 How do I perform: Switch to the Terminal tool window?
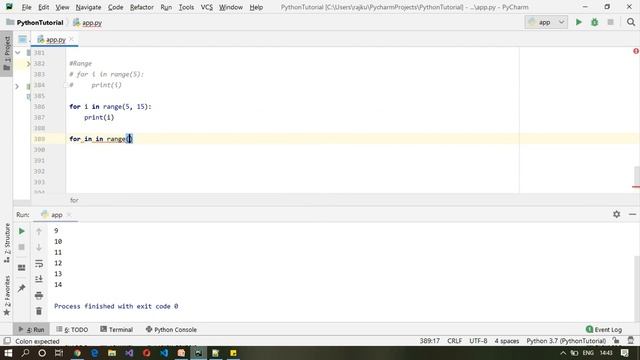[117, 329]
